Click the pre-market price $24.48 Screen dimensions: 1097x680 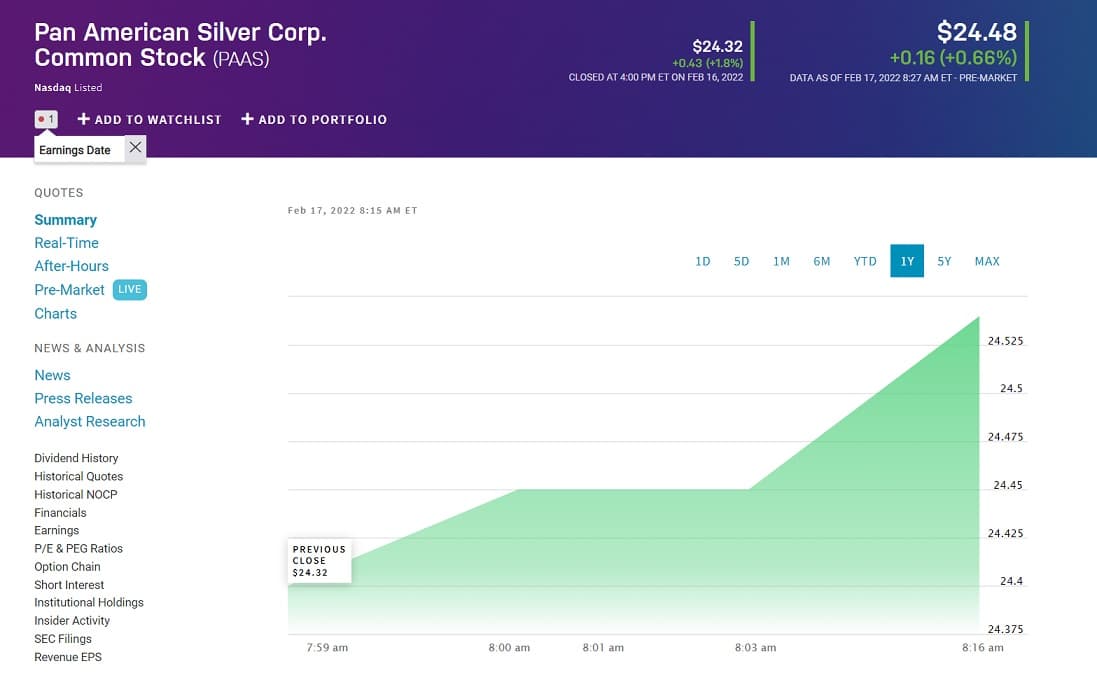(x=977, y=32)
